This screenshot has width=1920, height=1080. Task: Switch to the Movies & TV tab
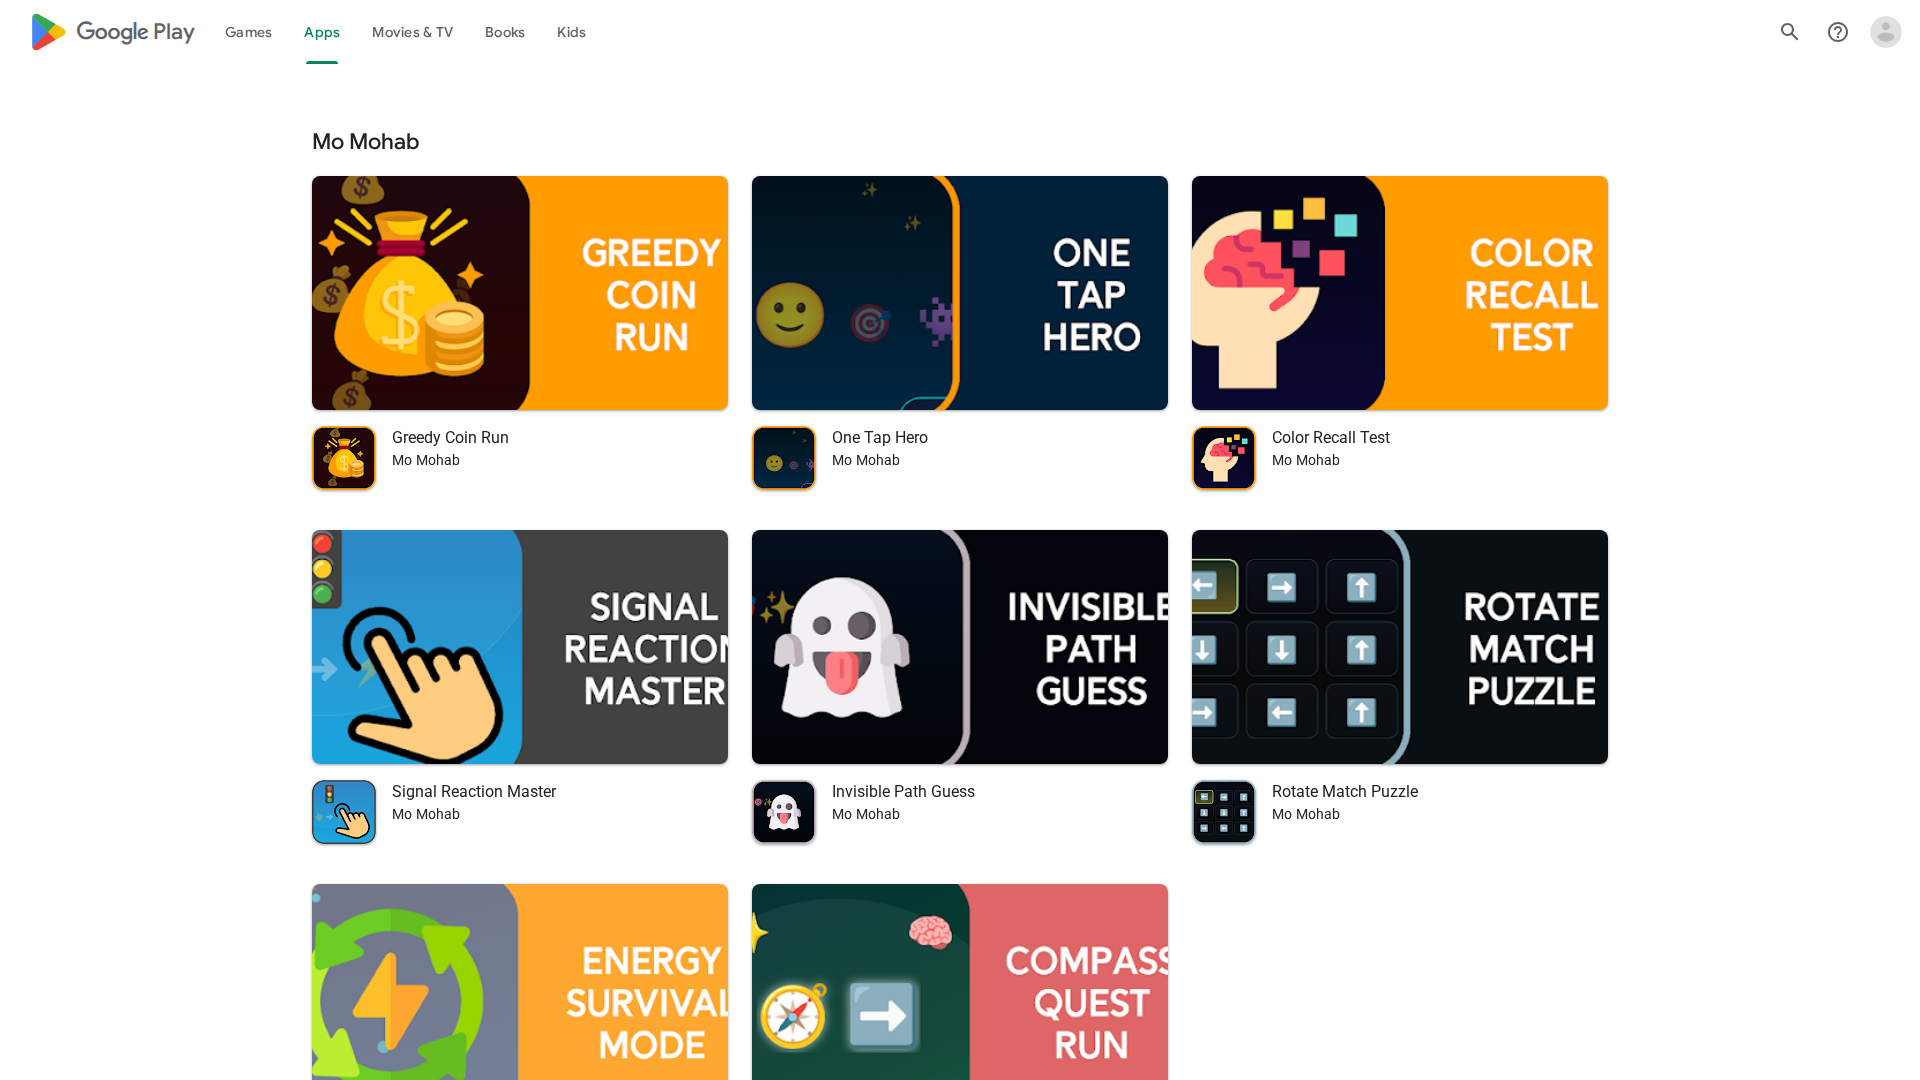[412, 32]
